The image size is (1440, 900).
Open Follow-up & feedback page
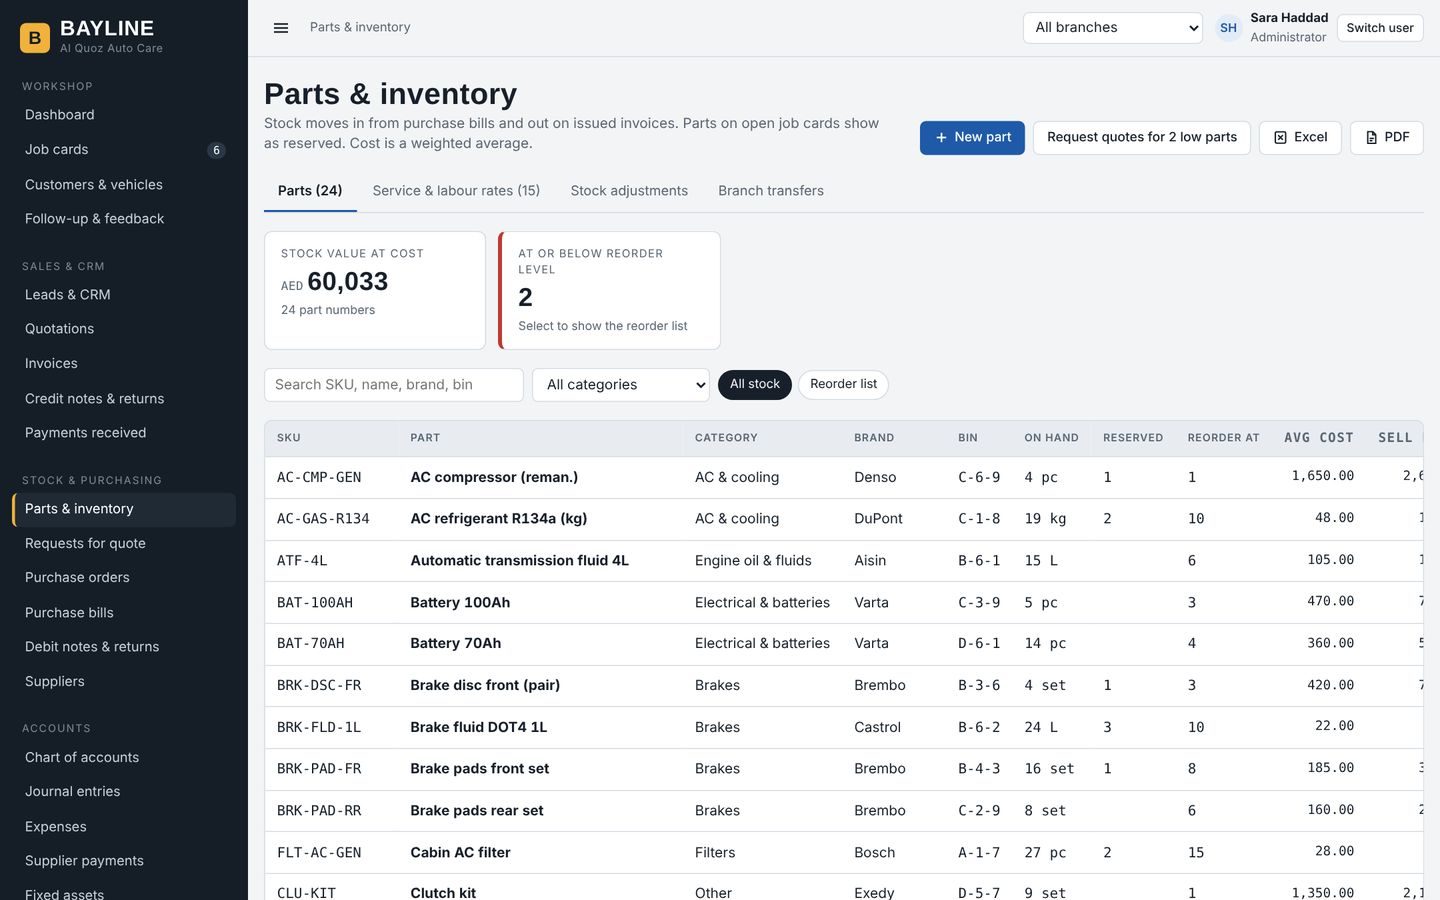[124, 219]
